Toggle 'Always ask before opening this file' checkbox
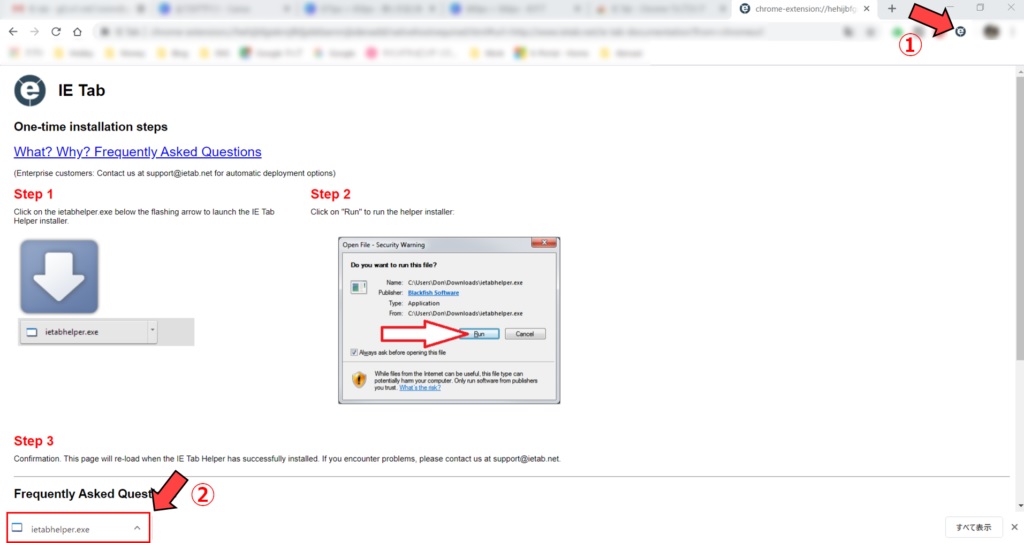The width and height of the screenshot is (1024, 543). pos(354,352)
